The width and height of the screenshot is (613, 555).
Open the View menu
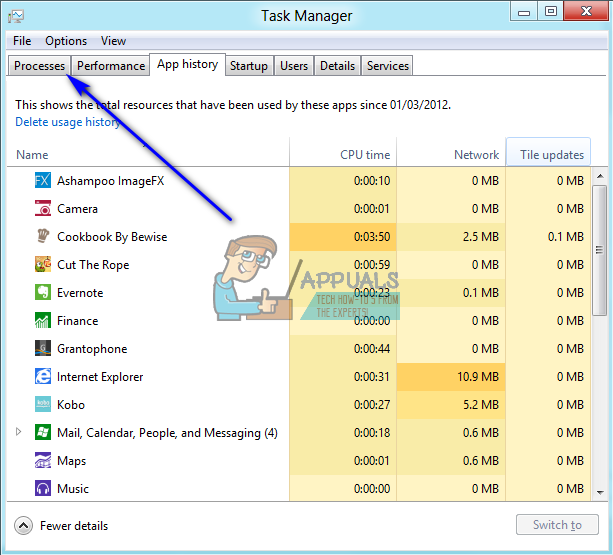point(113,41)
